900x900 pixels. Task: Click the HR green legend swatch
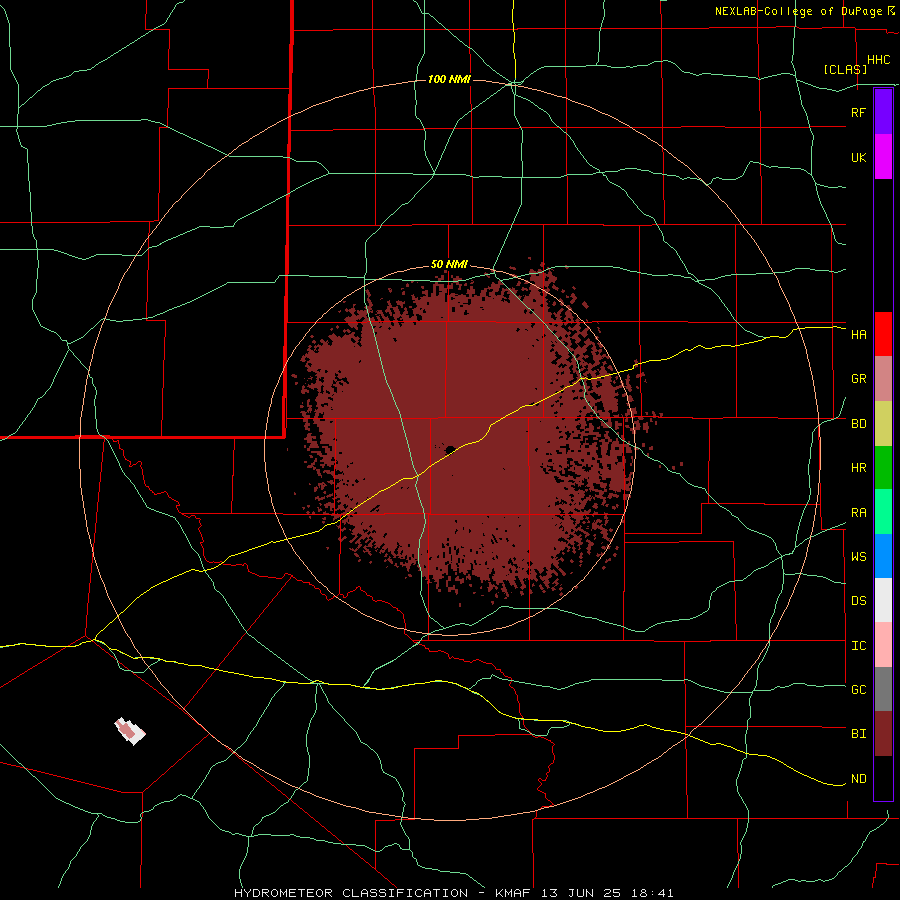click(x=883, y=468)
